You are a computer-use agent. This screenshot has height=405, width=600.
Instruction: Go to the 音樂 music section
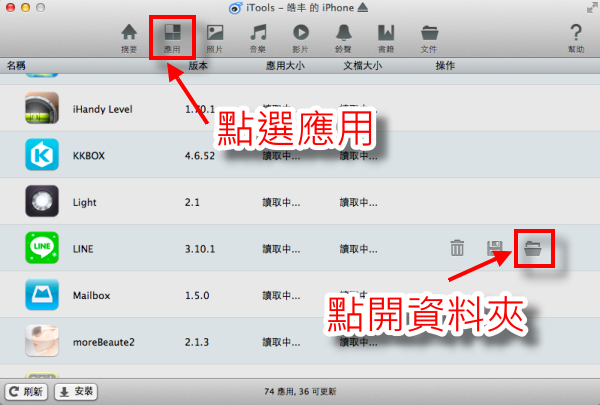[x=258, y=38]
